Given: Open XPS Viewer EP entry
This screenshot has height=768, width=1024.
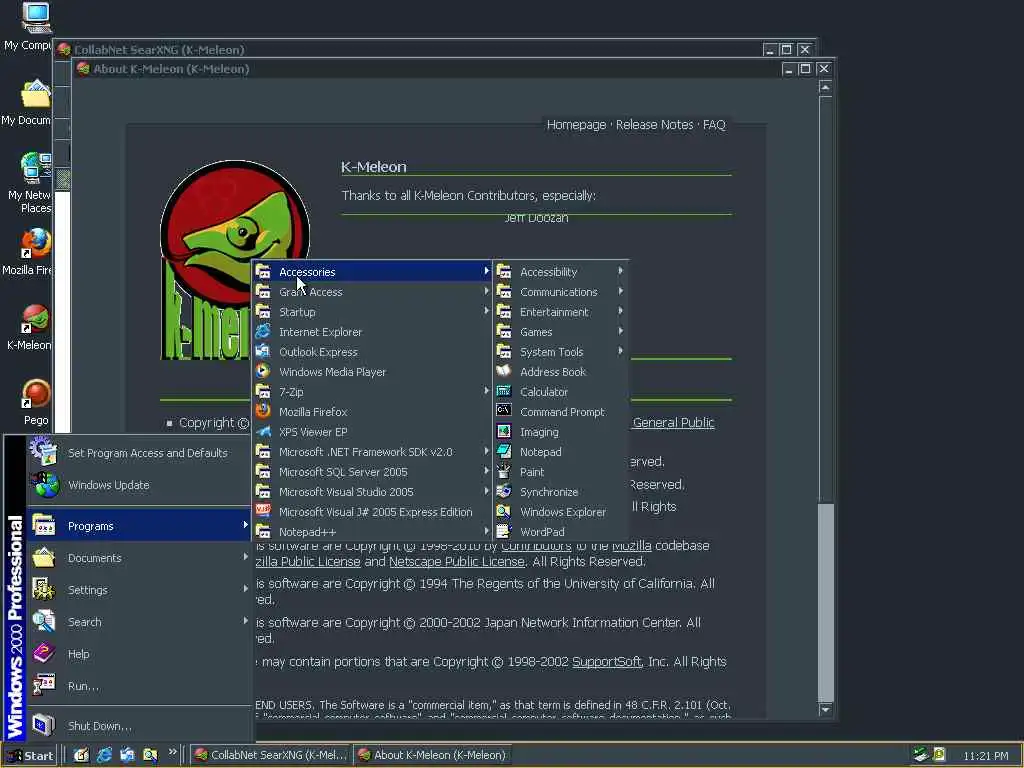Looking at the screenshot, I should 372,432.
